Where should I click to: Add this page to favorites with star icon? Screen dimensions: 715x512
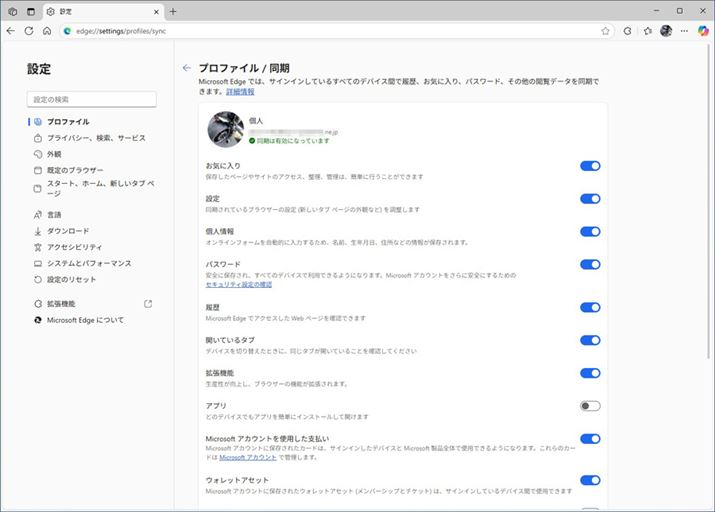605,31
